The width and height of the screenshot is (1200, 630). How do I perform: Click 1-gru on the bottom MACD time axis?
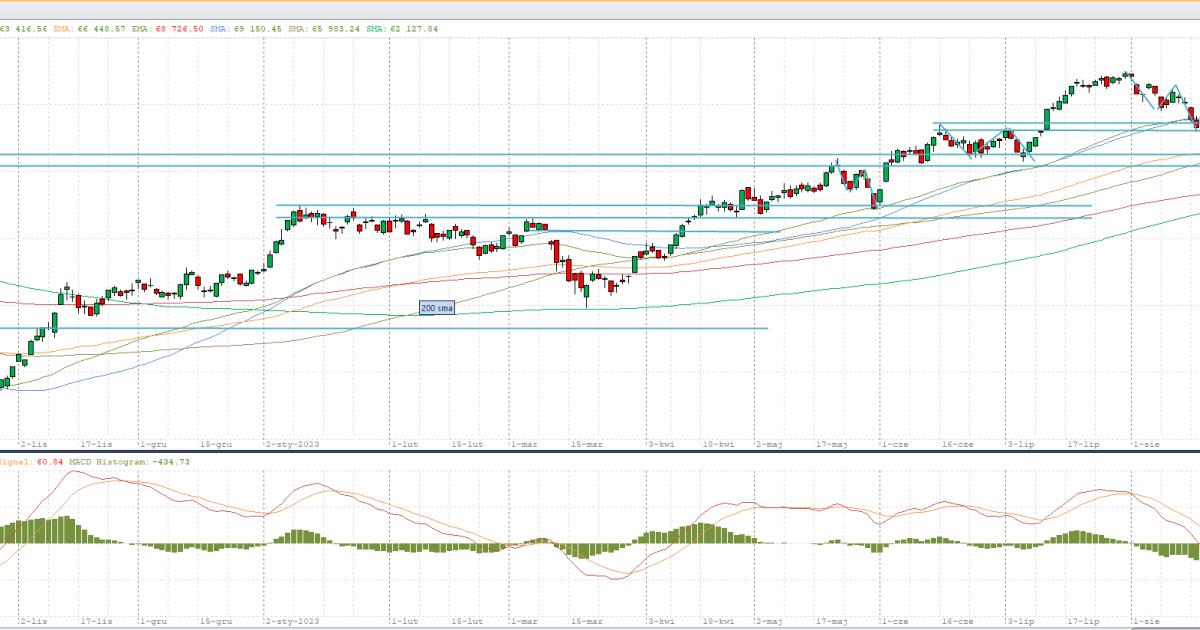(x=153, y=621)
